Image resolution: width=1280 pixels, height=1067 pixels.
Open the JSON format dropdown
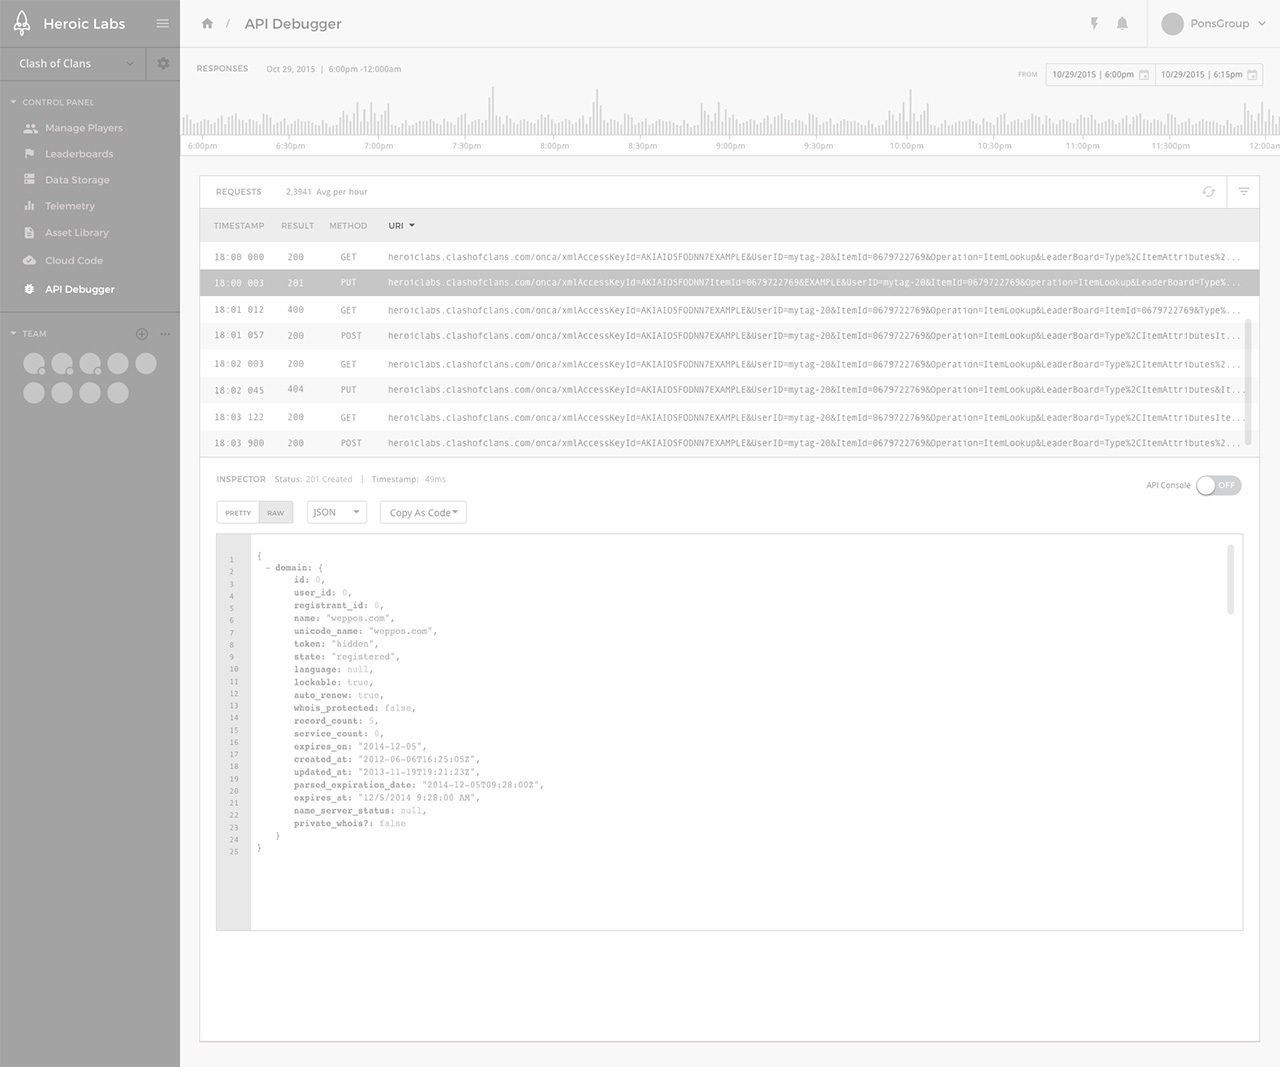click(336, 513)
